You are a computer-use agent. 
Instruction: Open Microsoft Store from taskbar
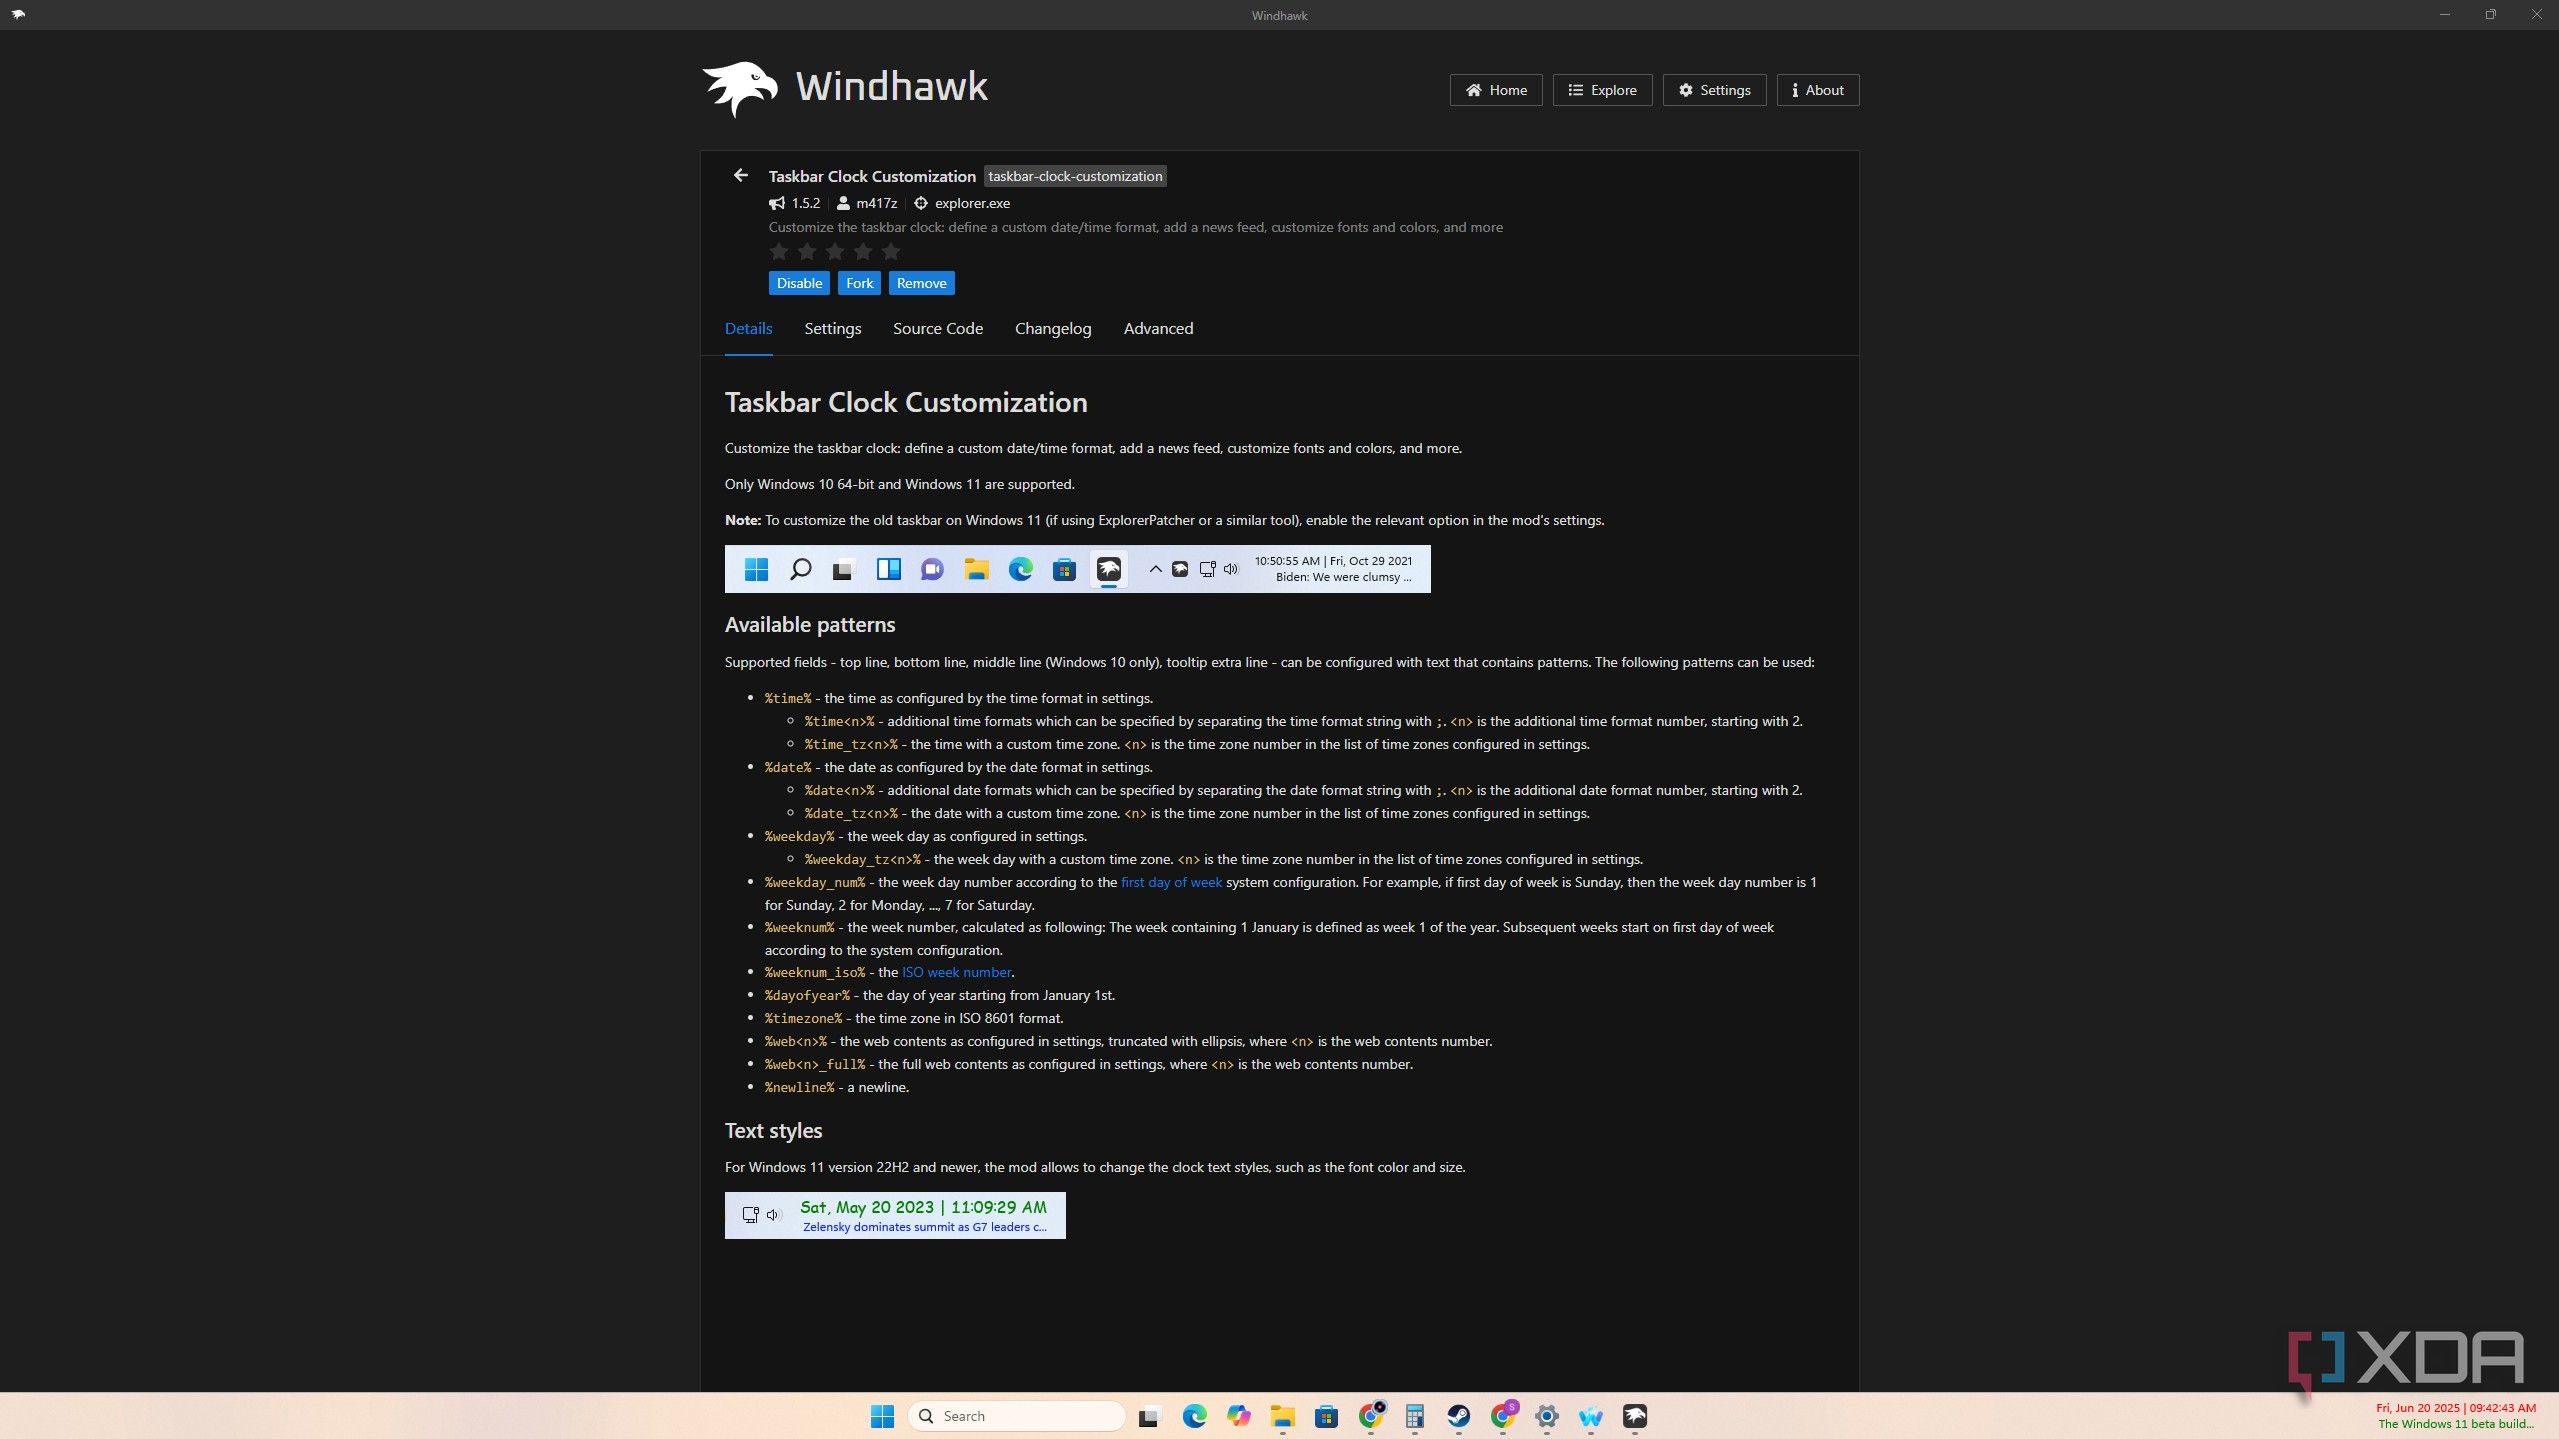click(1326, 1416)
